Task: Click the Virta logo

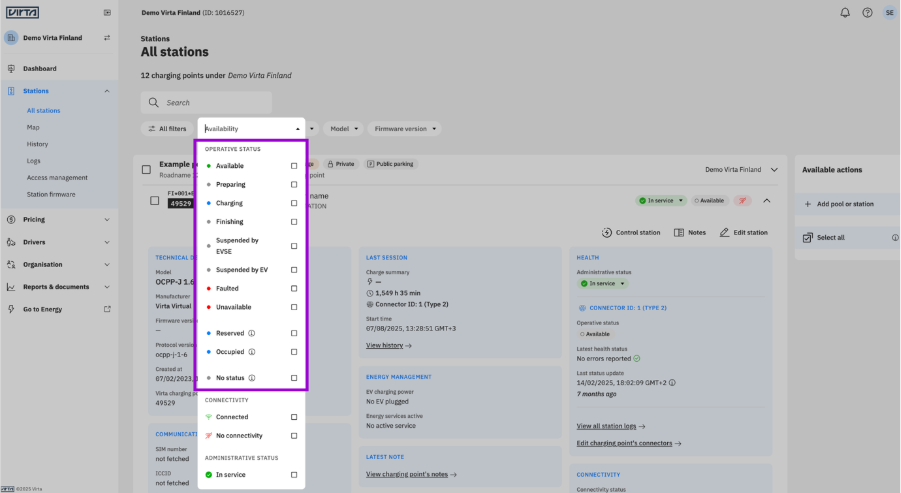Action: pyautogui.click(x=22, y=12)
